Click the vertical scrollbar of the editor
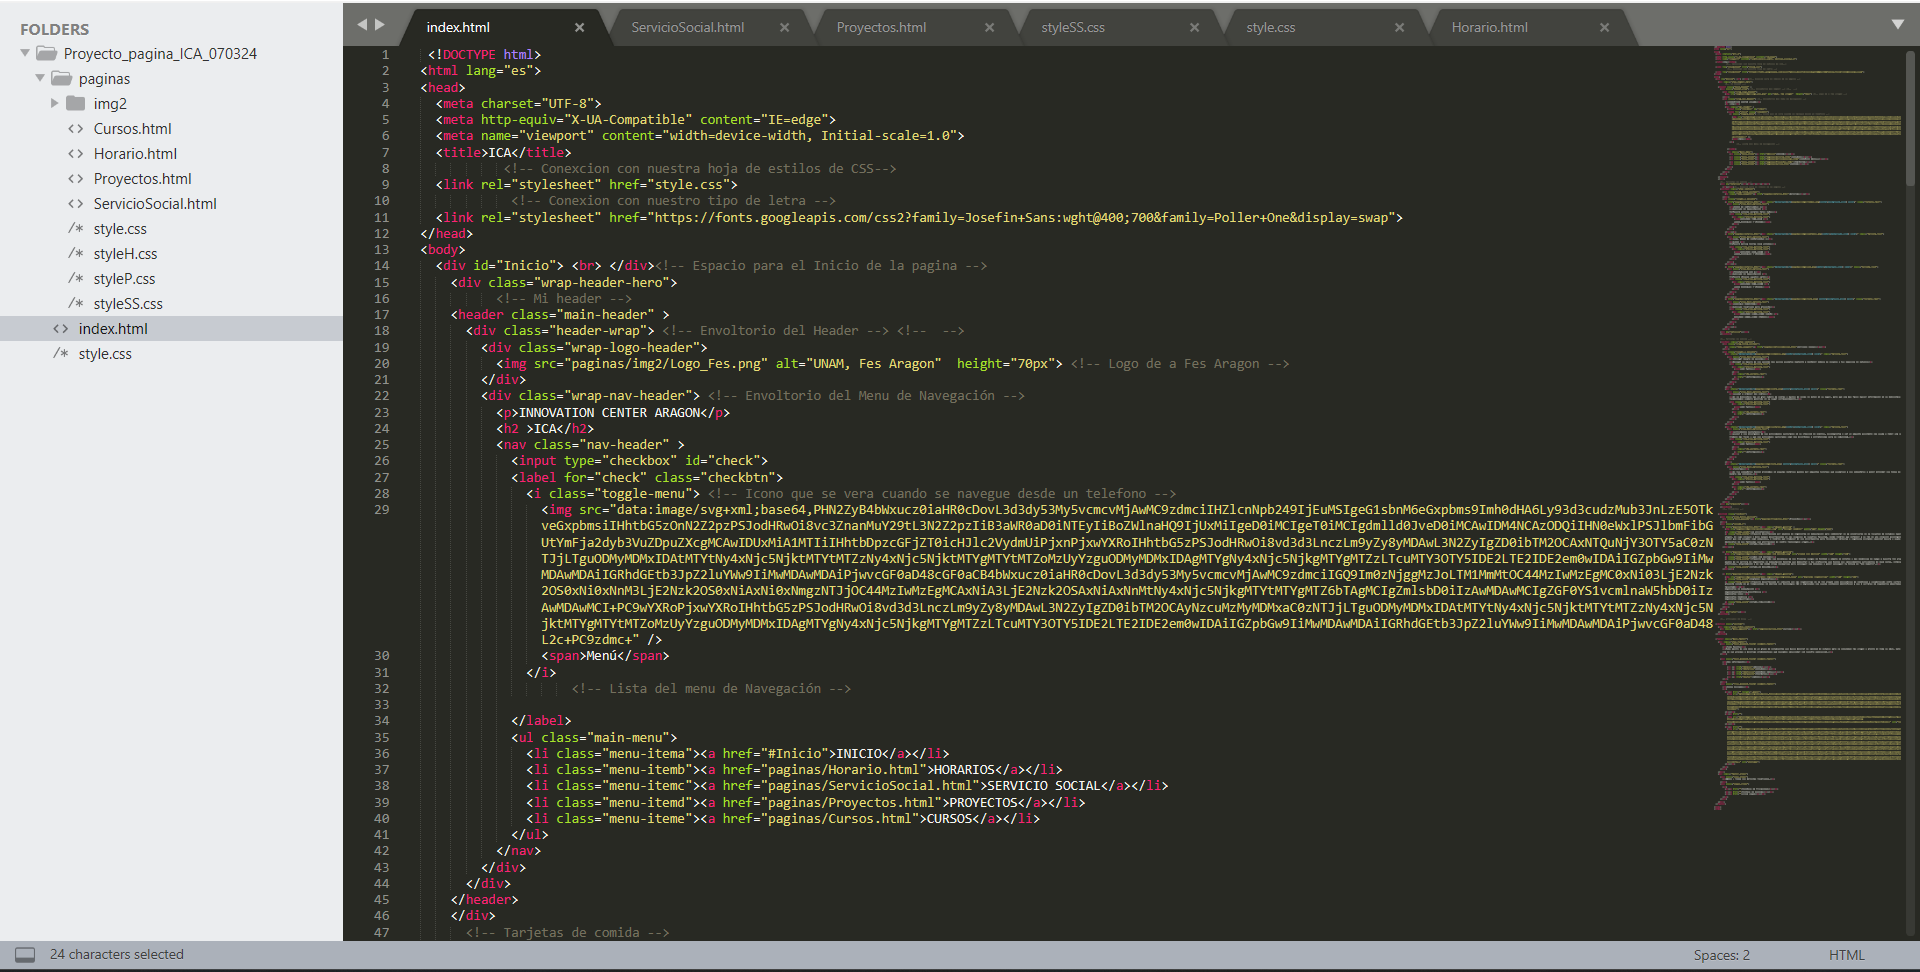Image resolution: width=1920 pixels, height=972 pixels. point(1910,120)
